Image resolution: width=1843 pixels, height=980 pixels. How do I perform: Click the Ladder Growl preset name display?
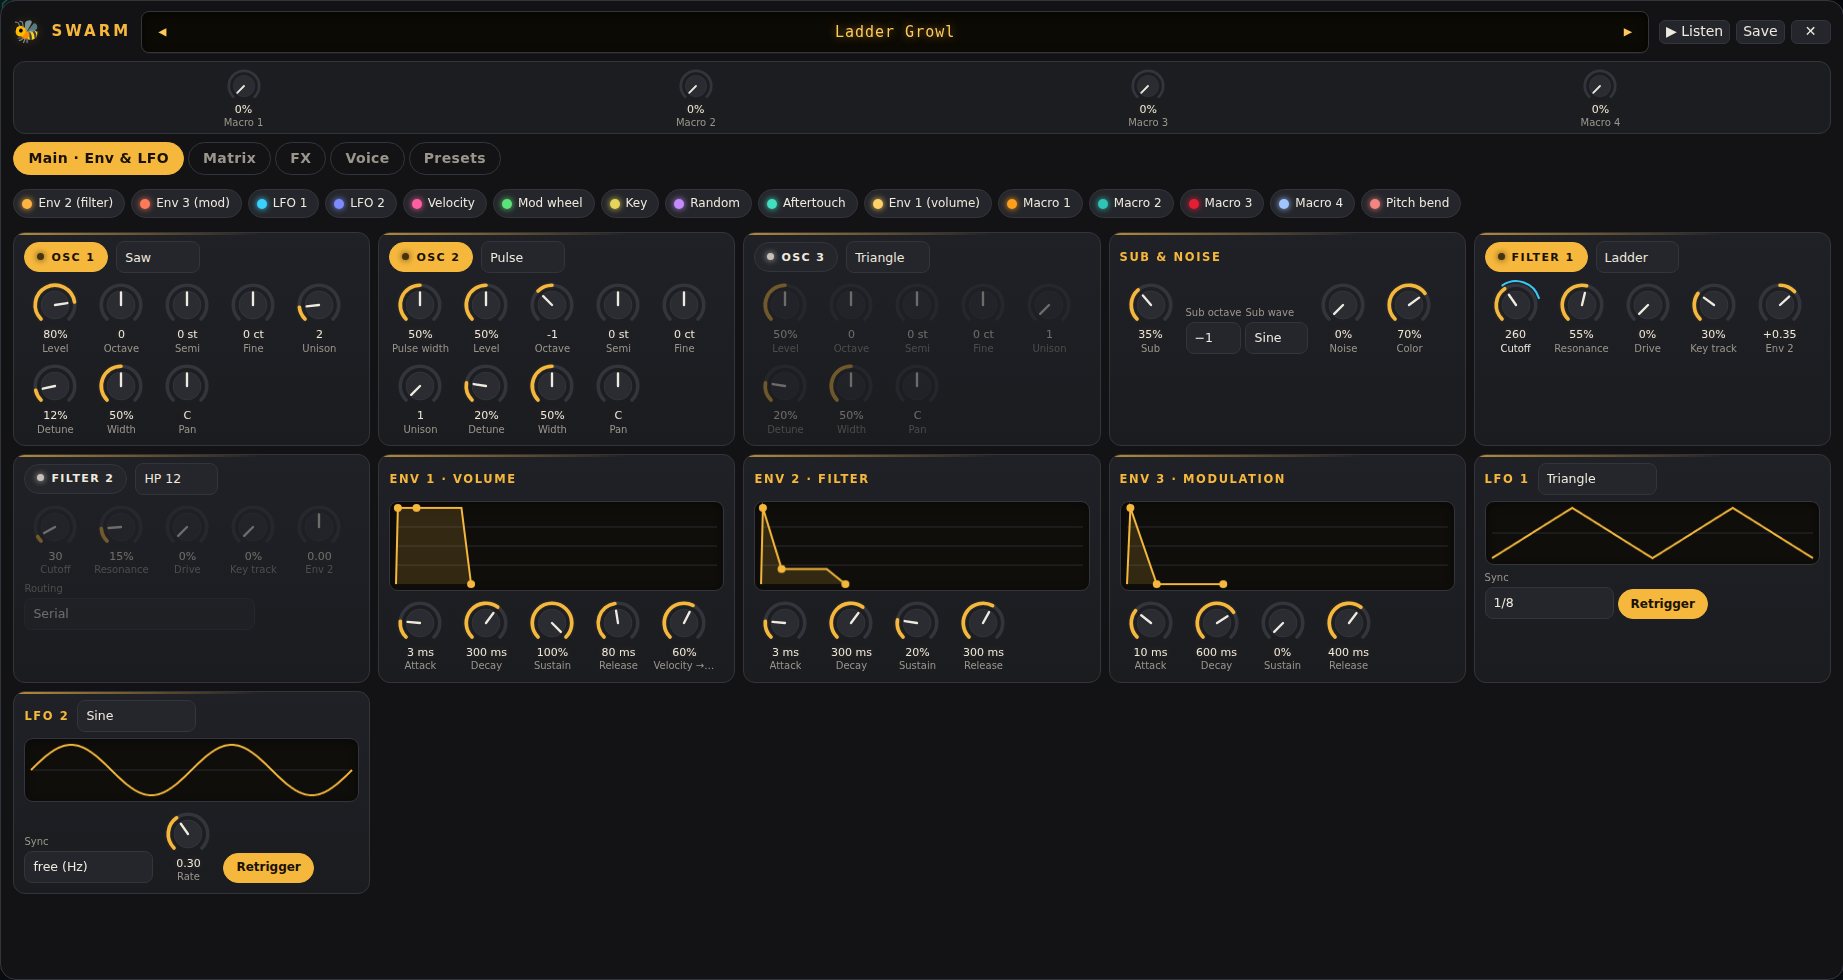(x=894, y=32)
